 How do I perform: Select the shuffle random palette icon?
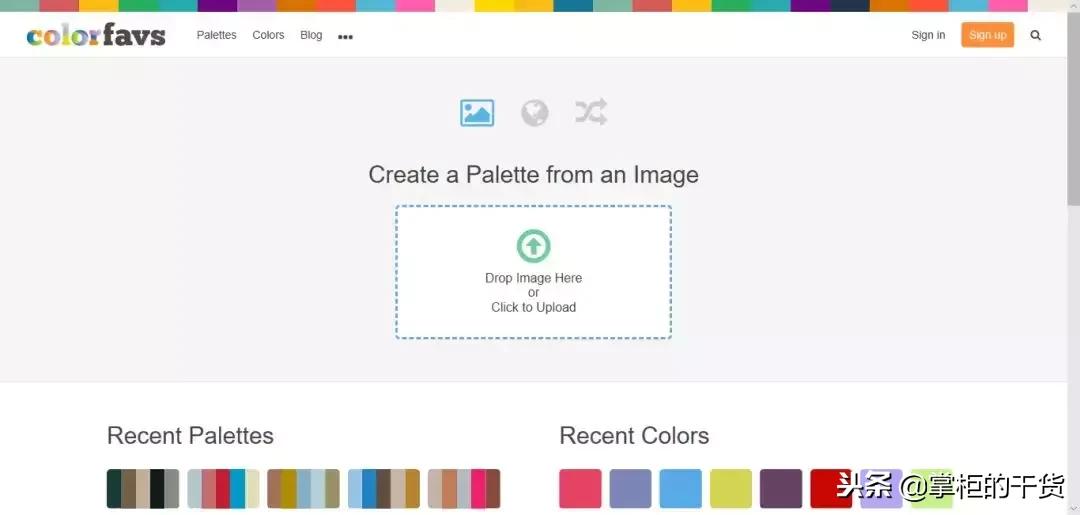point(591,112)
